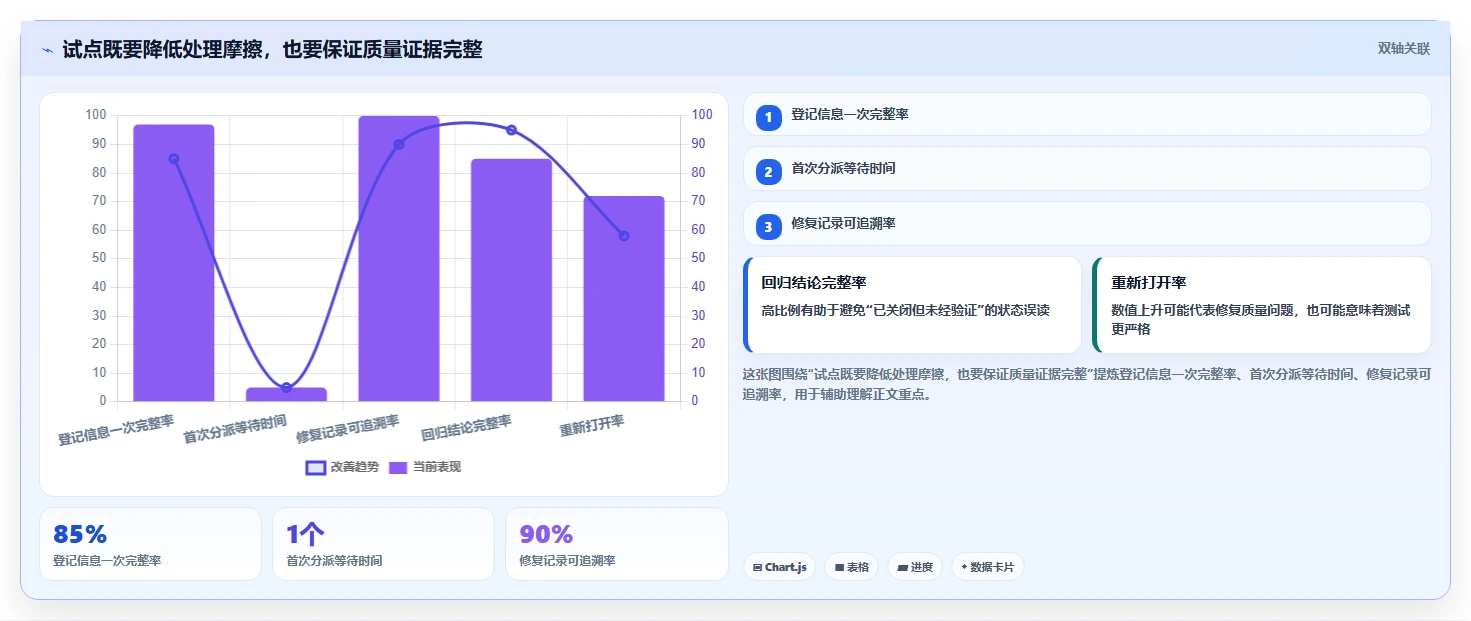
Task: Click the number 2 badge for 首次分派等待时间
Action: pos(768,172)
